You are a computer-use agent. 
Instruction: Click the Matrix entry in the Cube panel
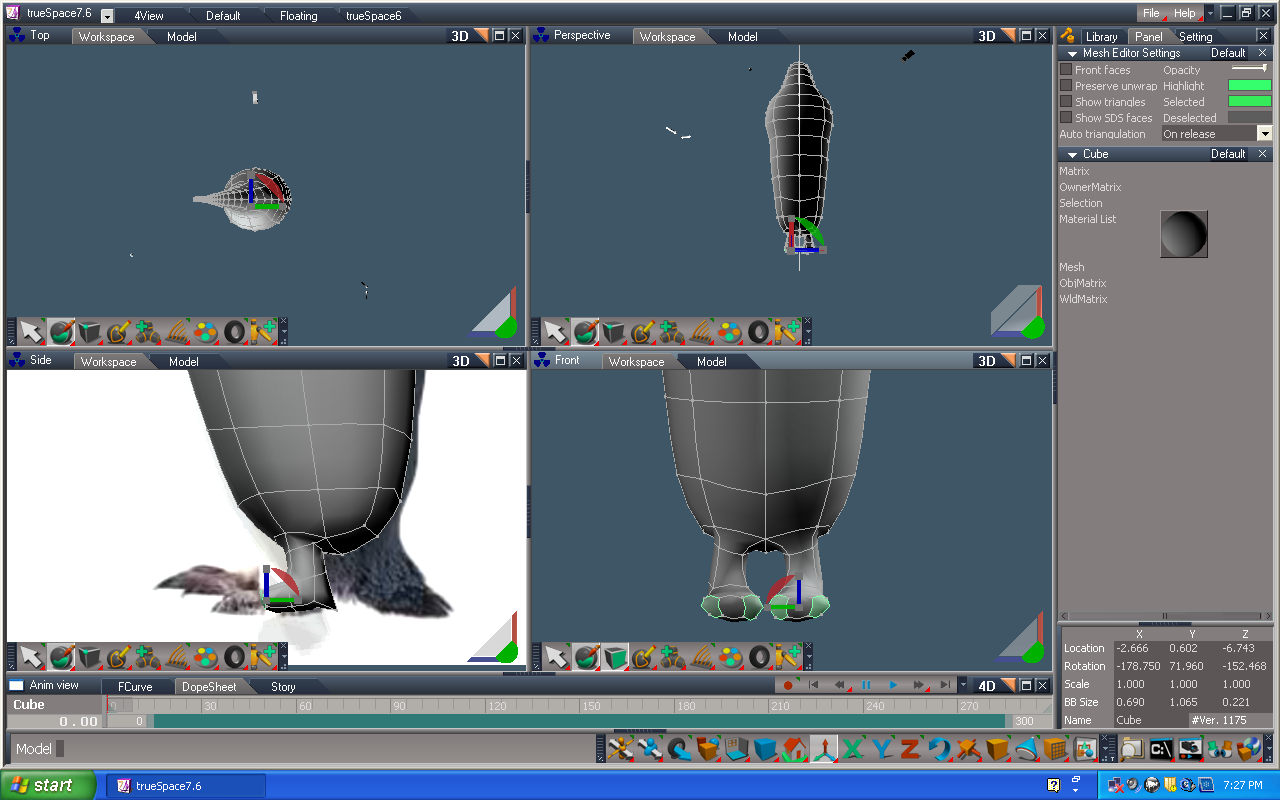pyautogui.click(x=1074, y=170)
